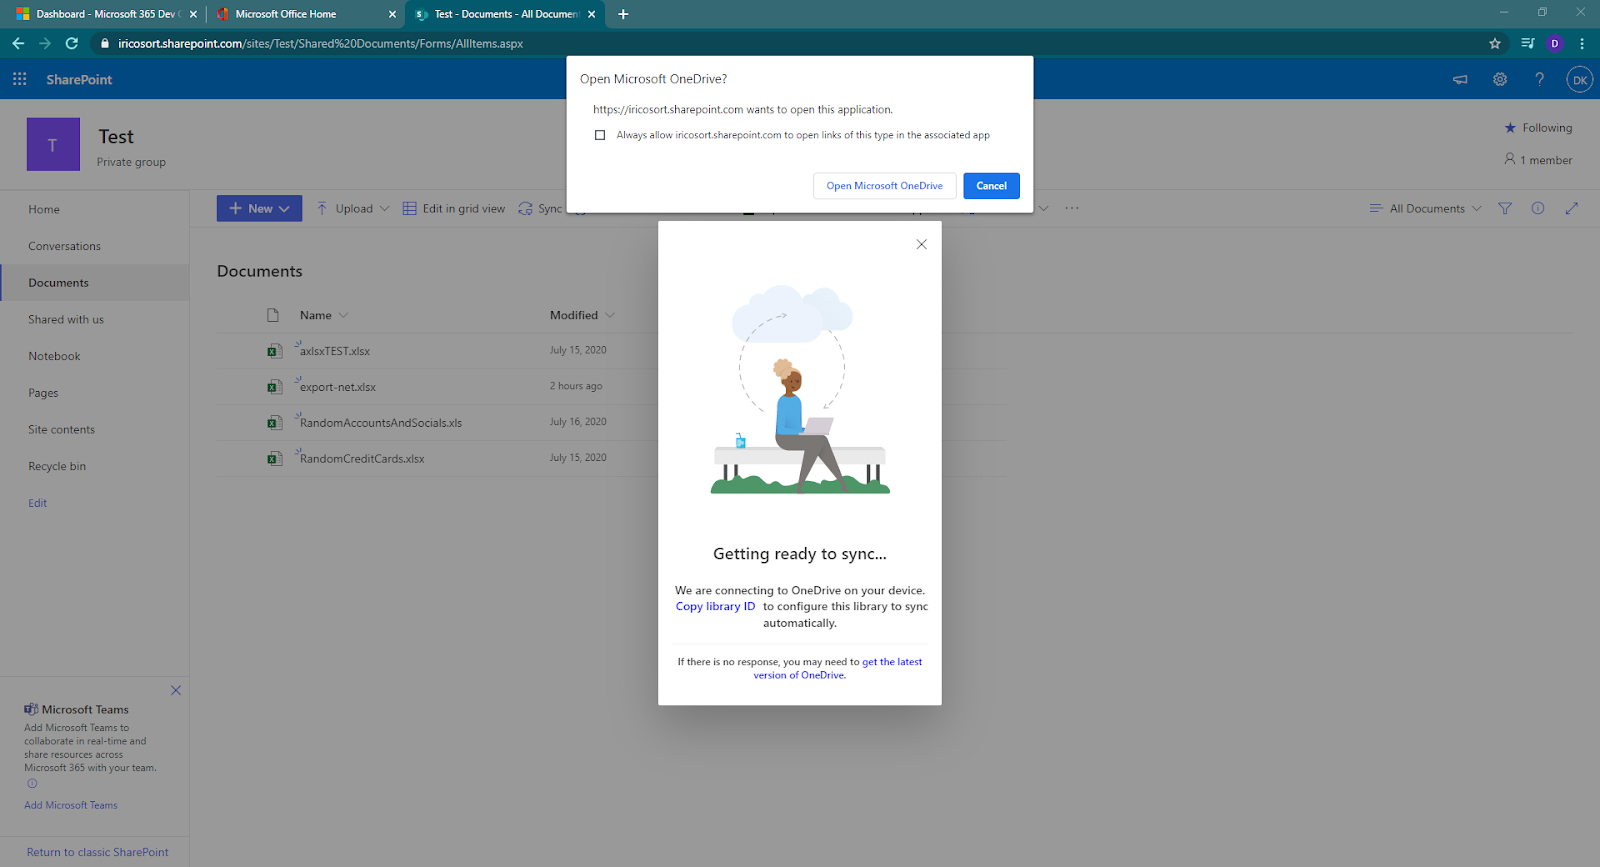Open the file RandomAccountsAndSocials.xls

(381, 423)
